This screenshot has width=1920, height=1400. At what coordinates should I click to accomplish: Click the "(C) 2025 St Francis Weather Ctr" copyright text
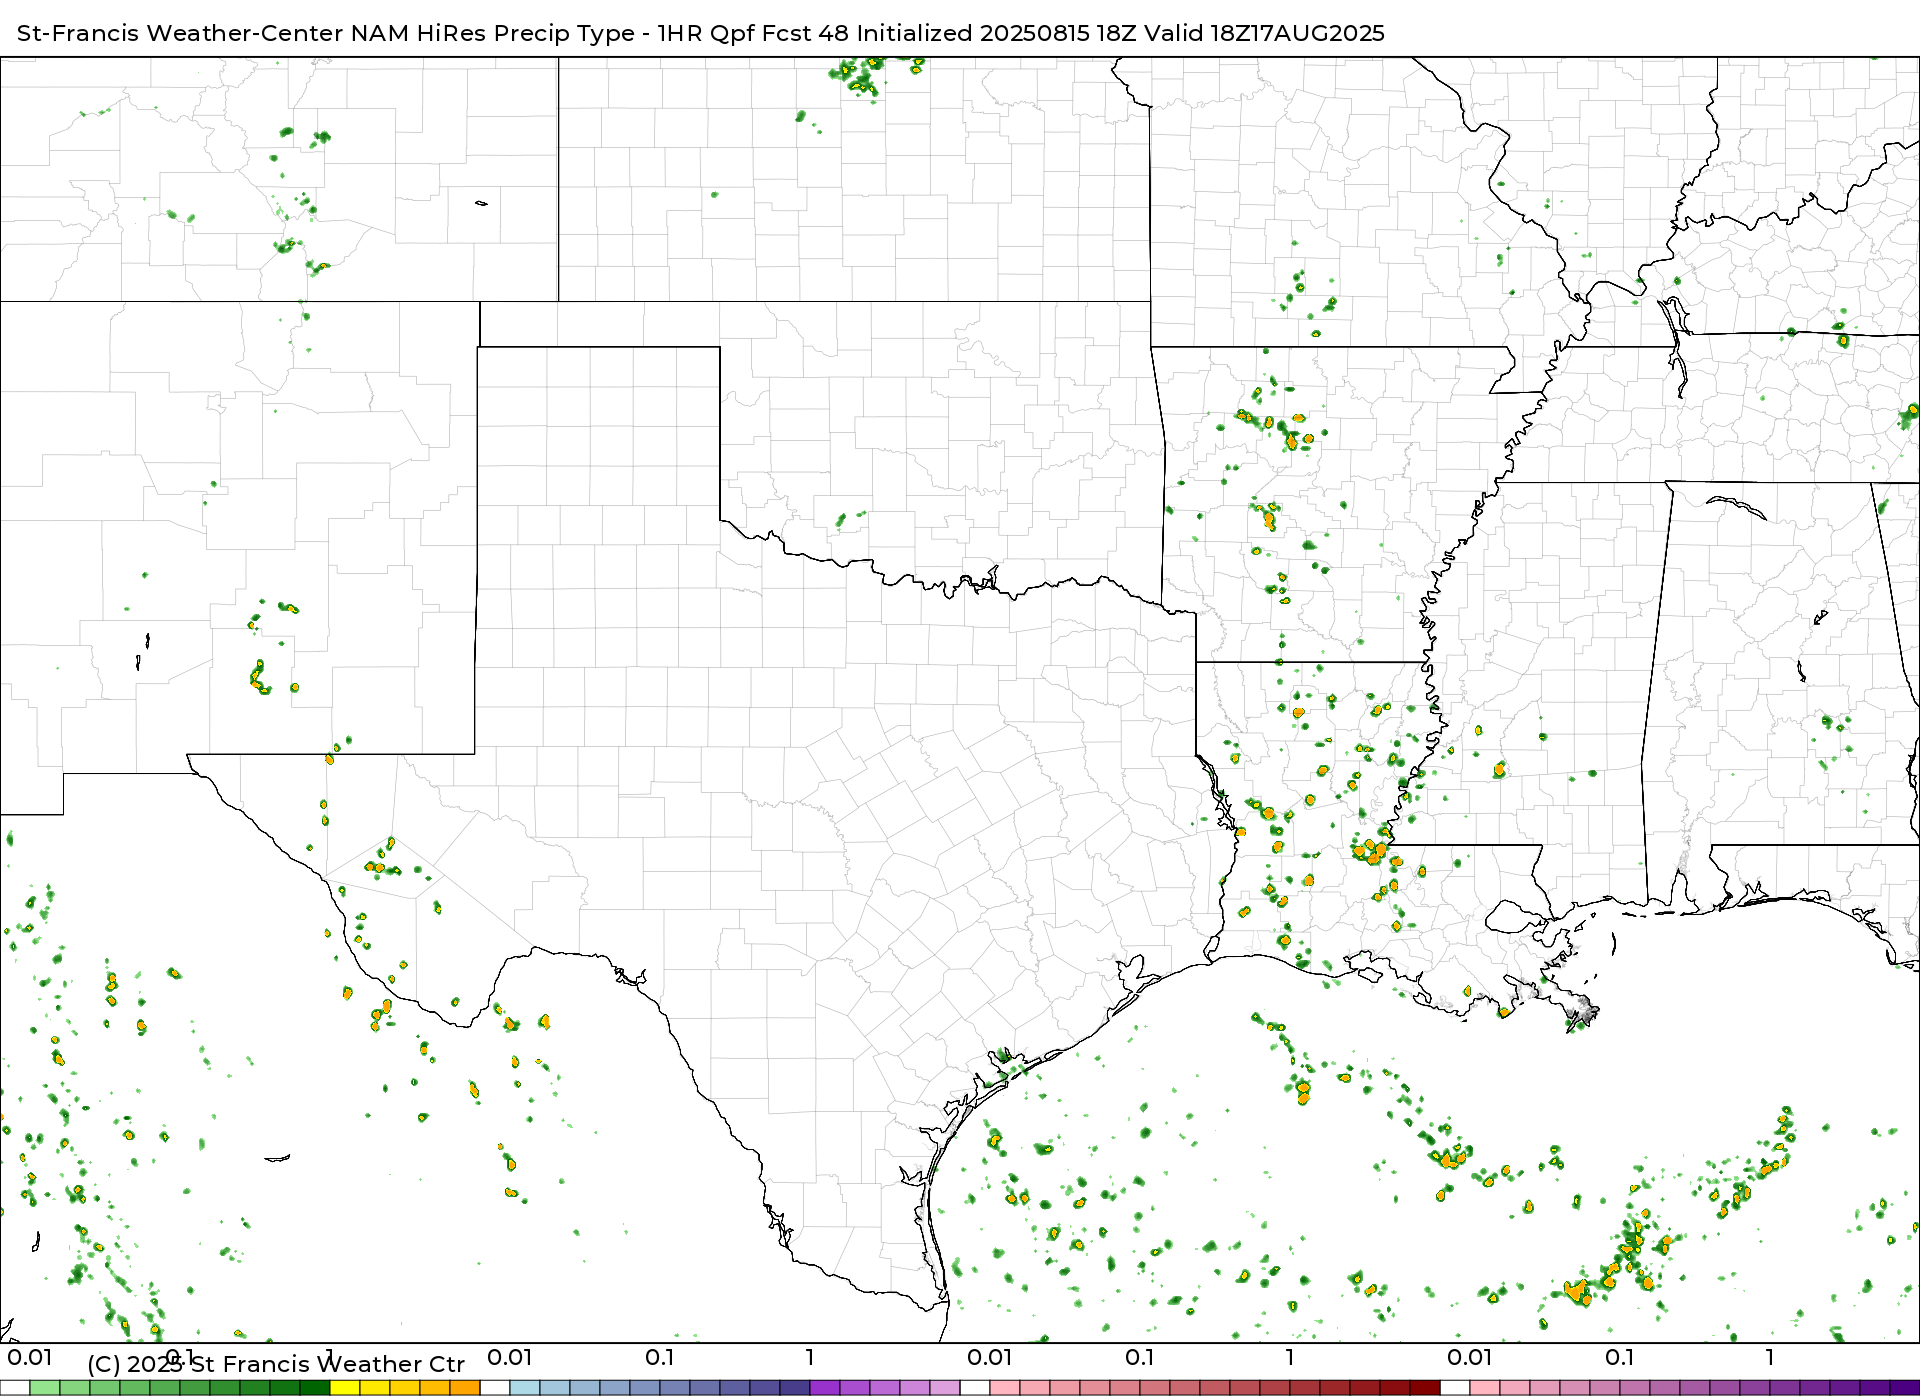pos(276,1365)
